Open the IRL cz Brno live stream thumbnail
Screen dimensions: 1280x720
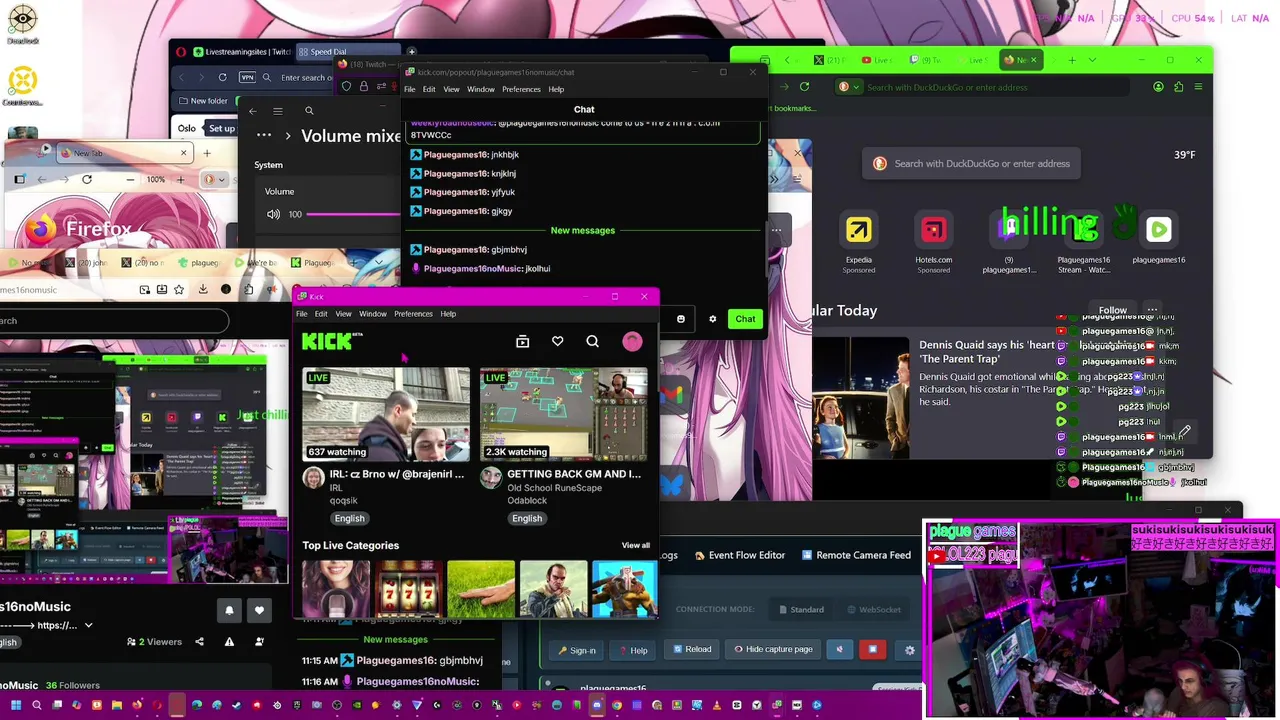pyautogui.click(x=386, y=414)
